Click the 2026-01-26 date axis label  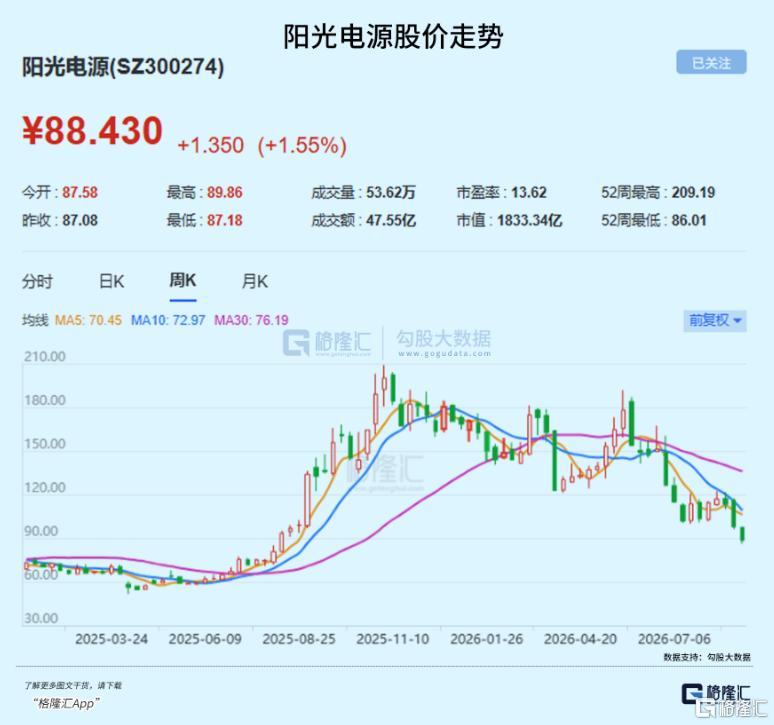486,639
